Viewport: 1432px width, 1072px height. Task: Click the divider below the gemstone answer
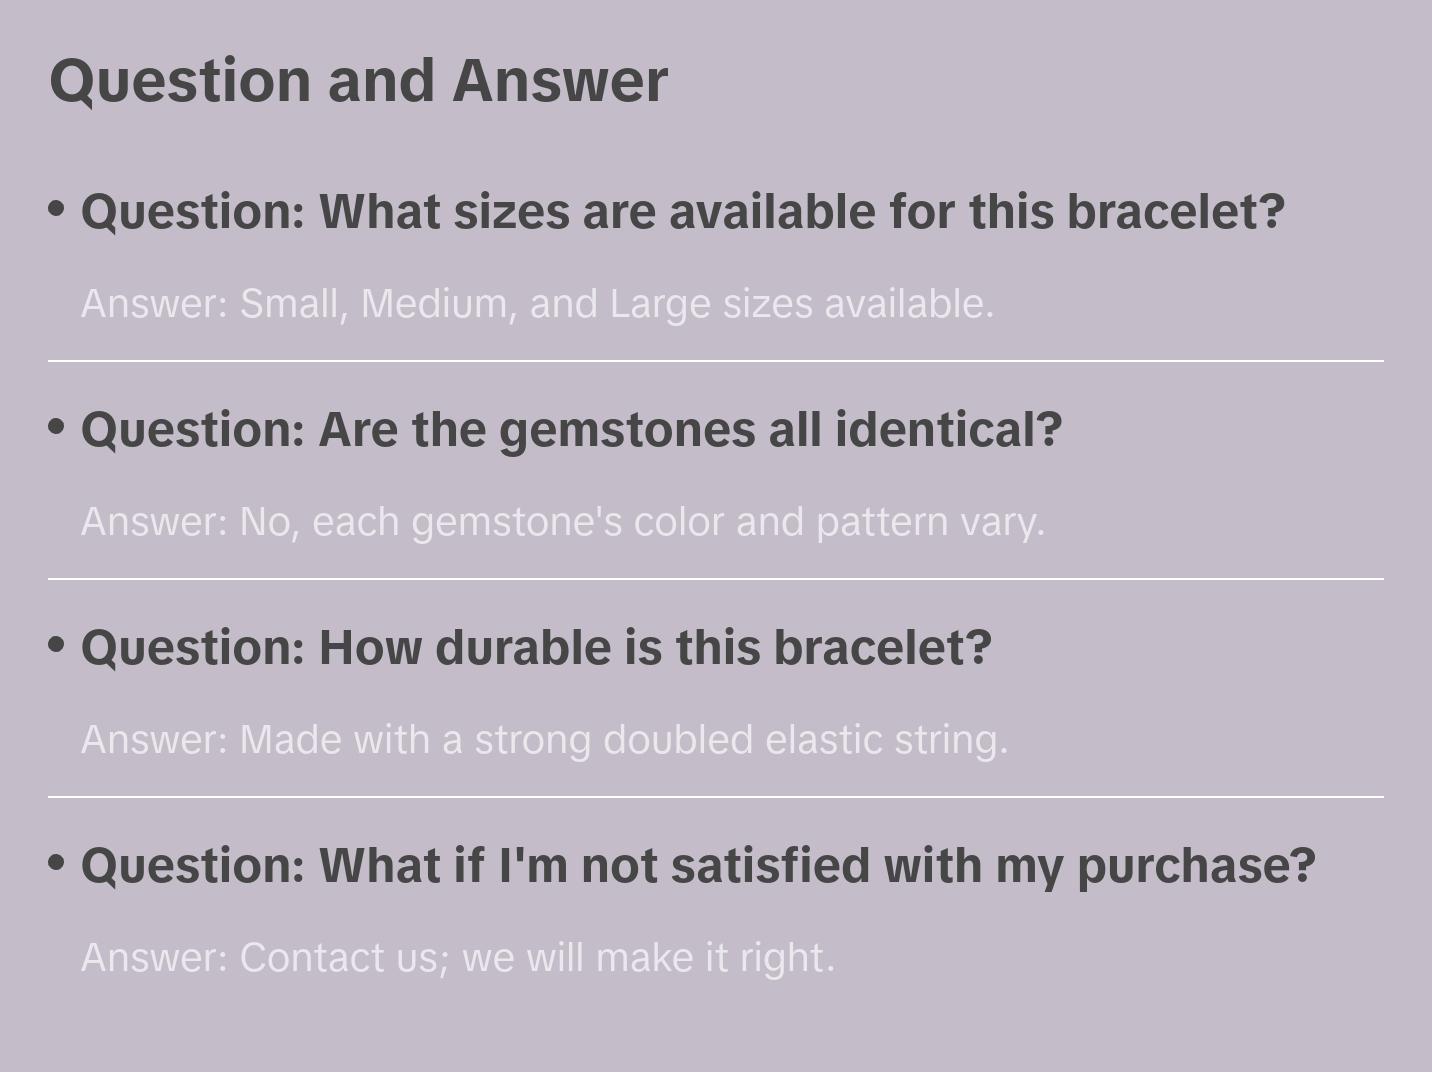pyautogui.click(x=716, y=579)
